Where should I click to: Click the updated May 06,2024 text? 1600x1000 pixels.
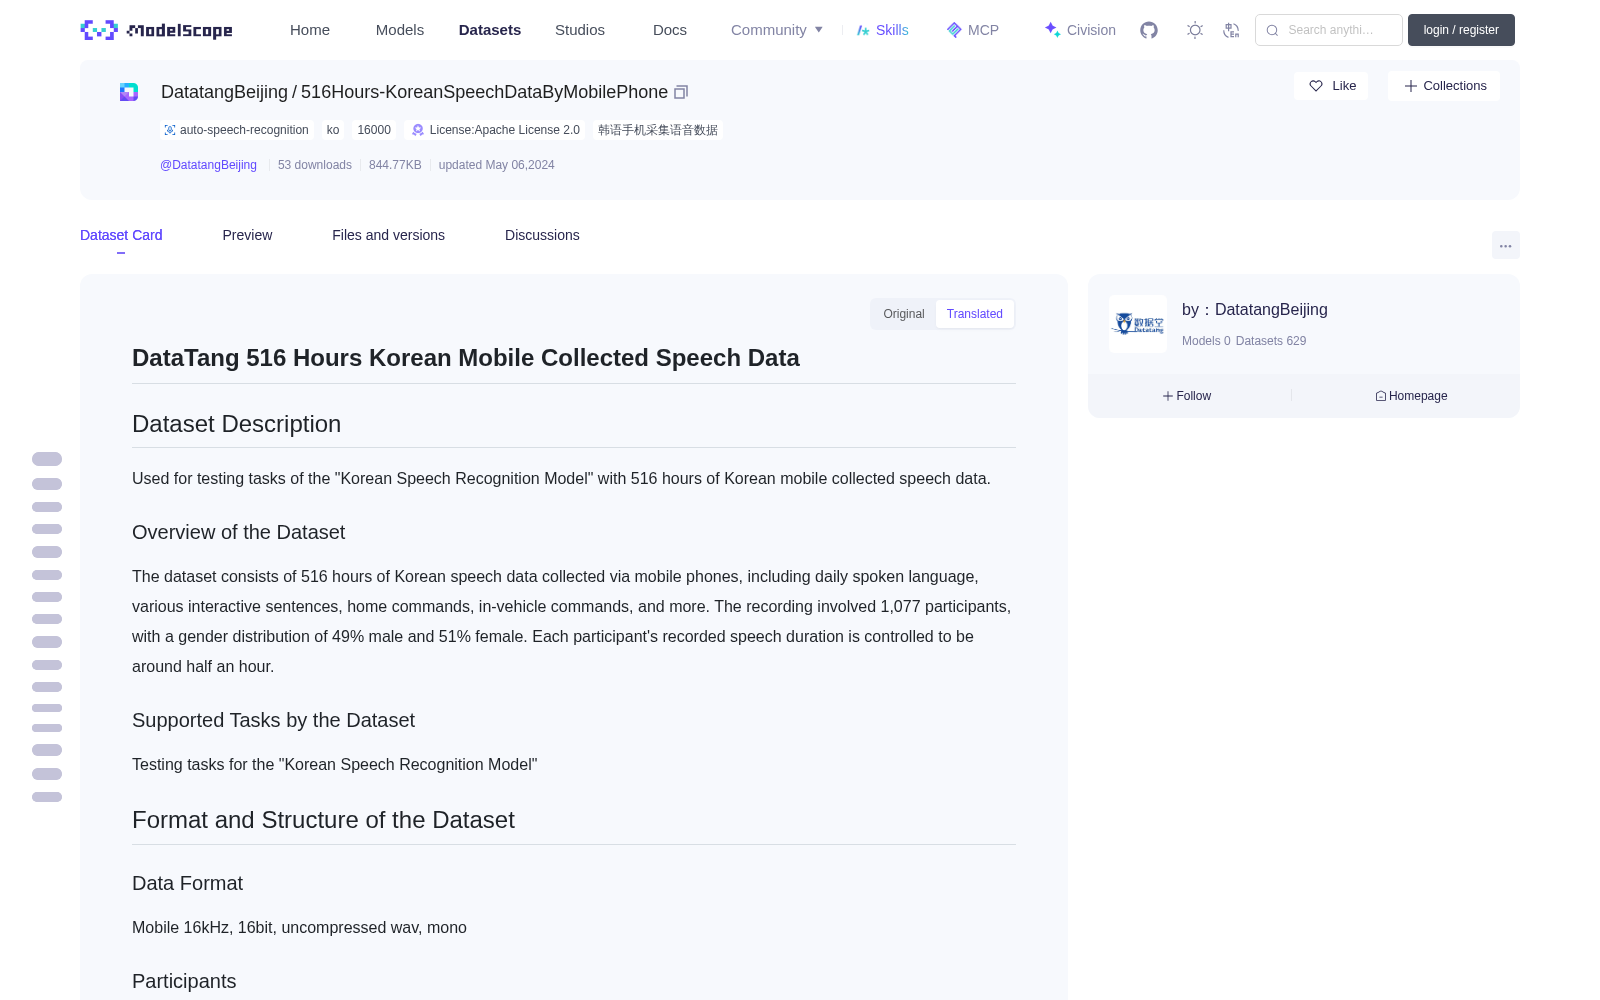[x=496, y=165]
